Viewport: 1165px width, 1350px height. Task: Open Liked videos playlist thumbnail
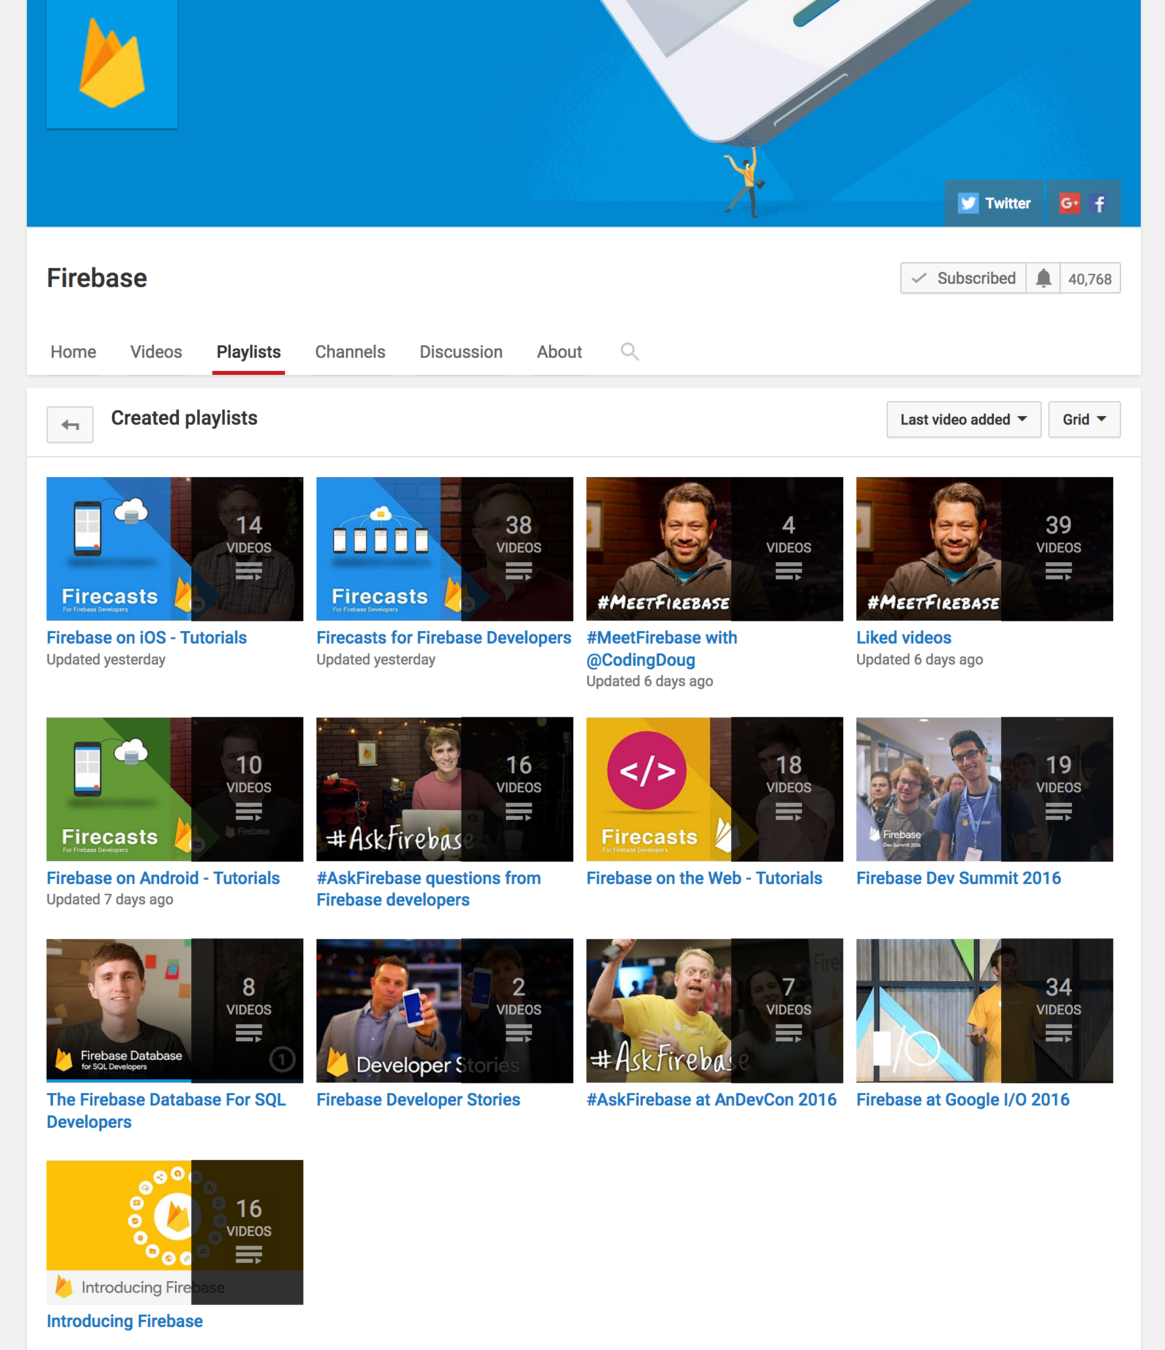point(985,549)
